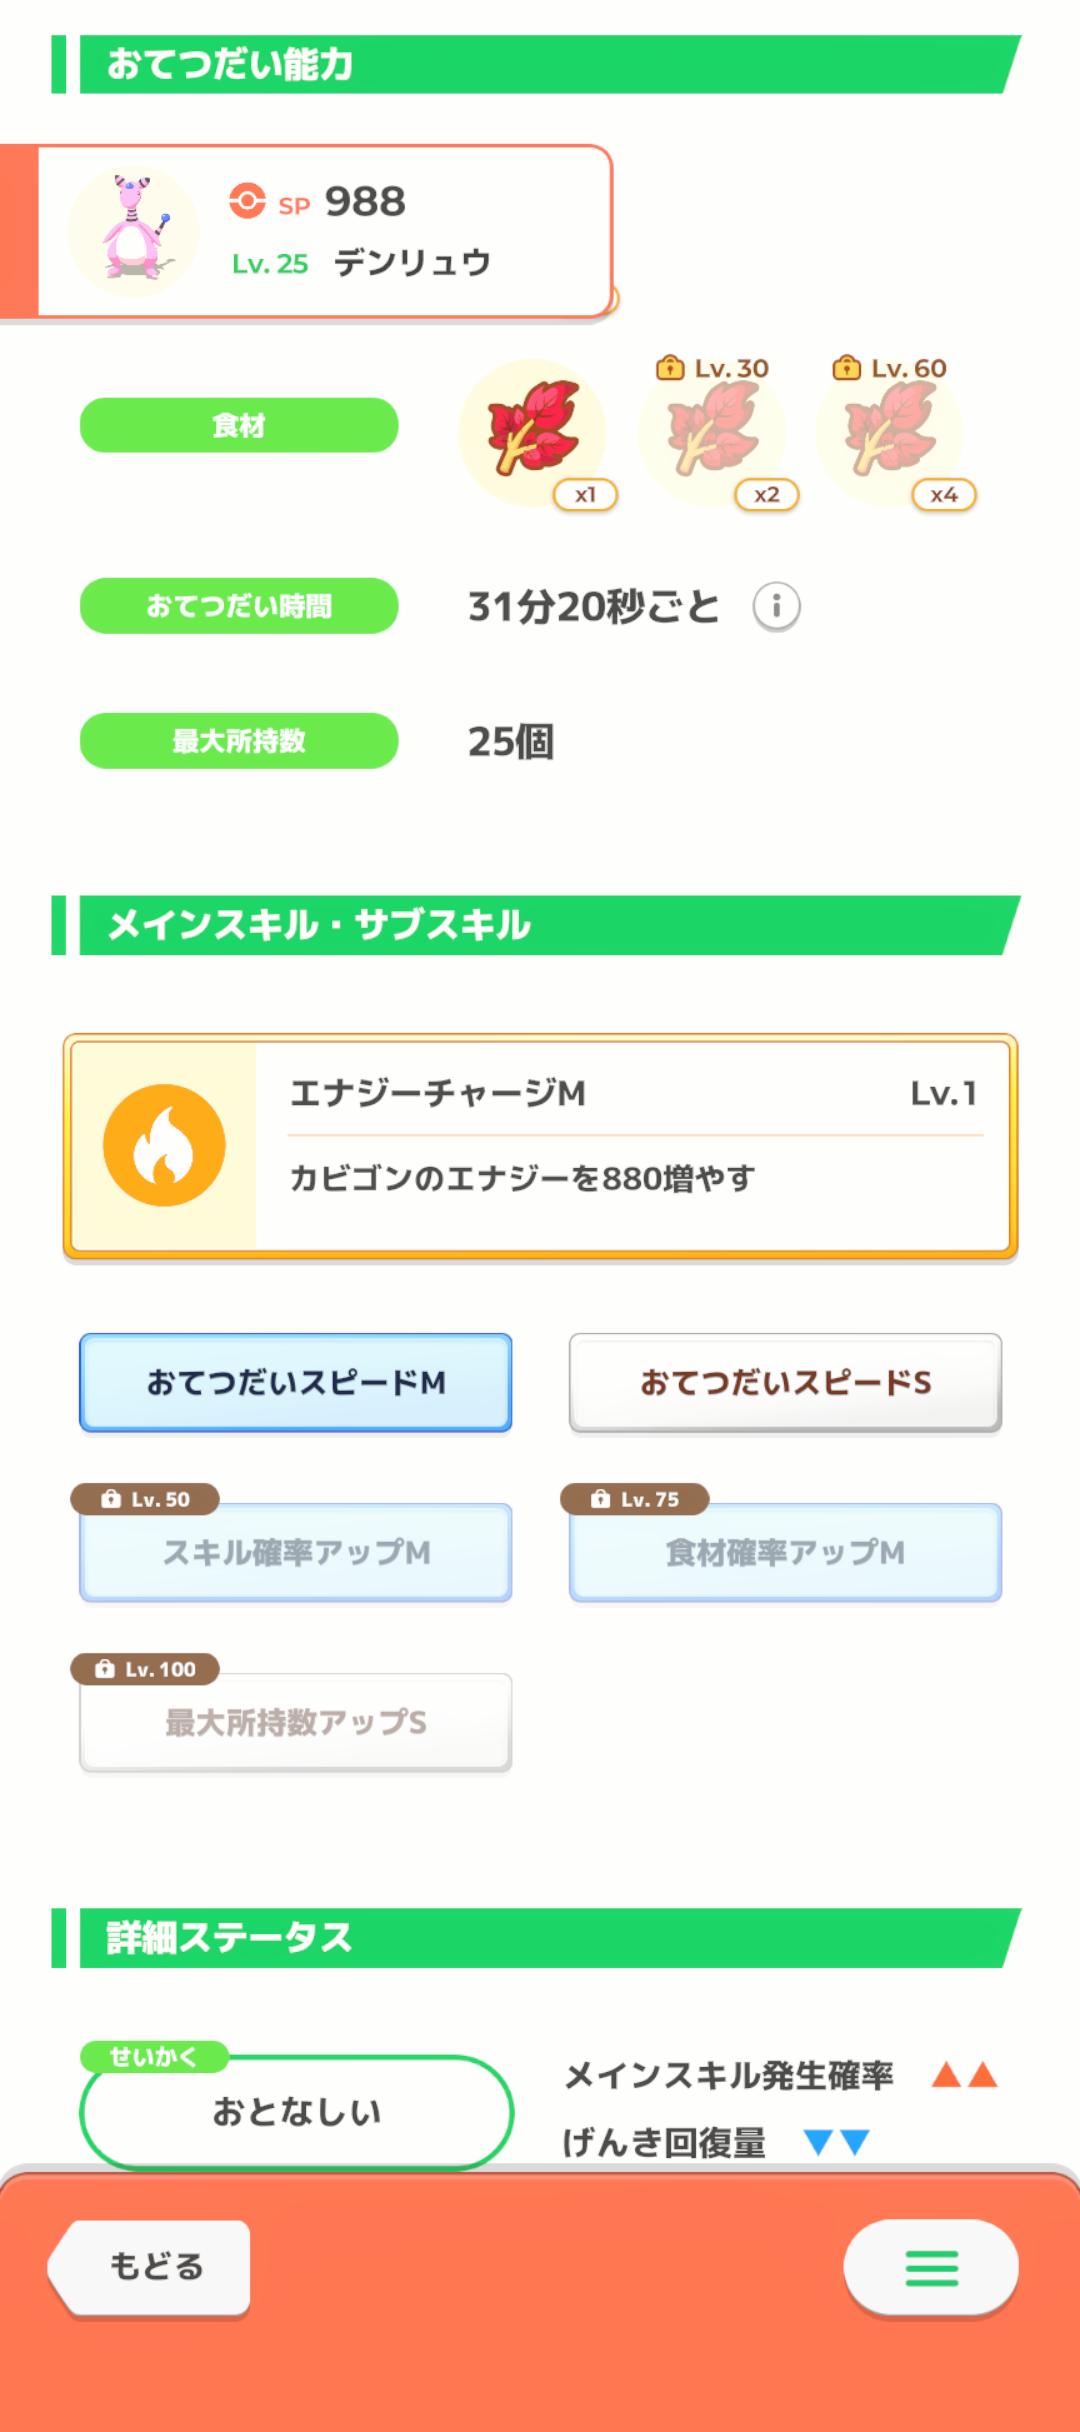Select the おてつだいスピードS sub skill

pos(785,1382)
